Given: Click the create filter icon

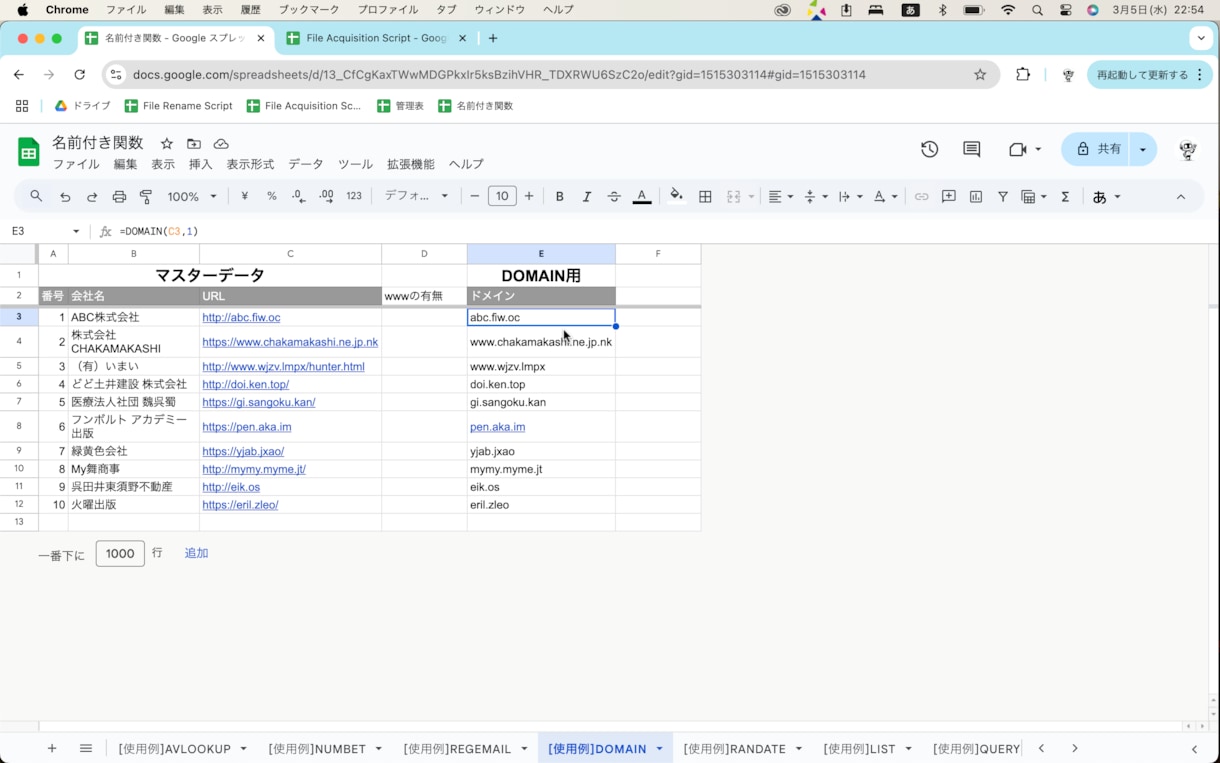Looking at the screenshot, I should pos(1003,197).
